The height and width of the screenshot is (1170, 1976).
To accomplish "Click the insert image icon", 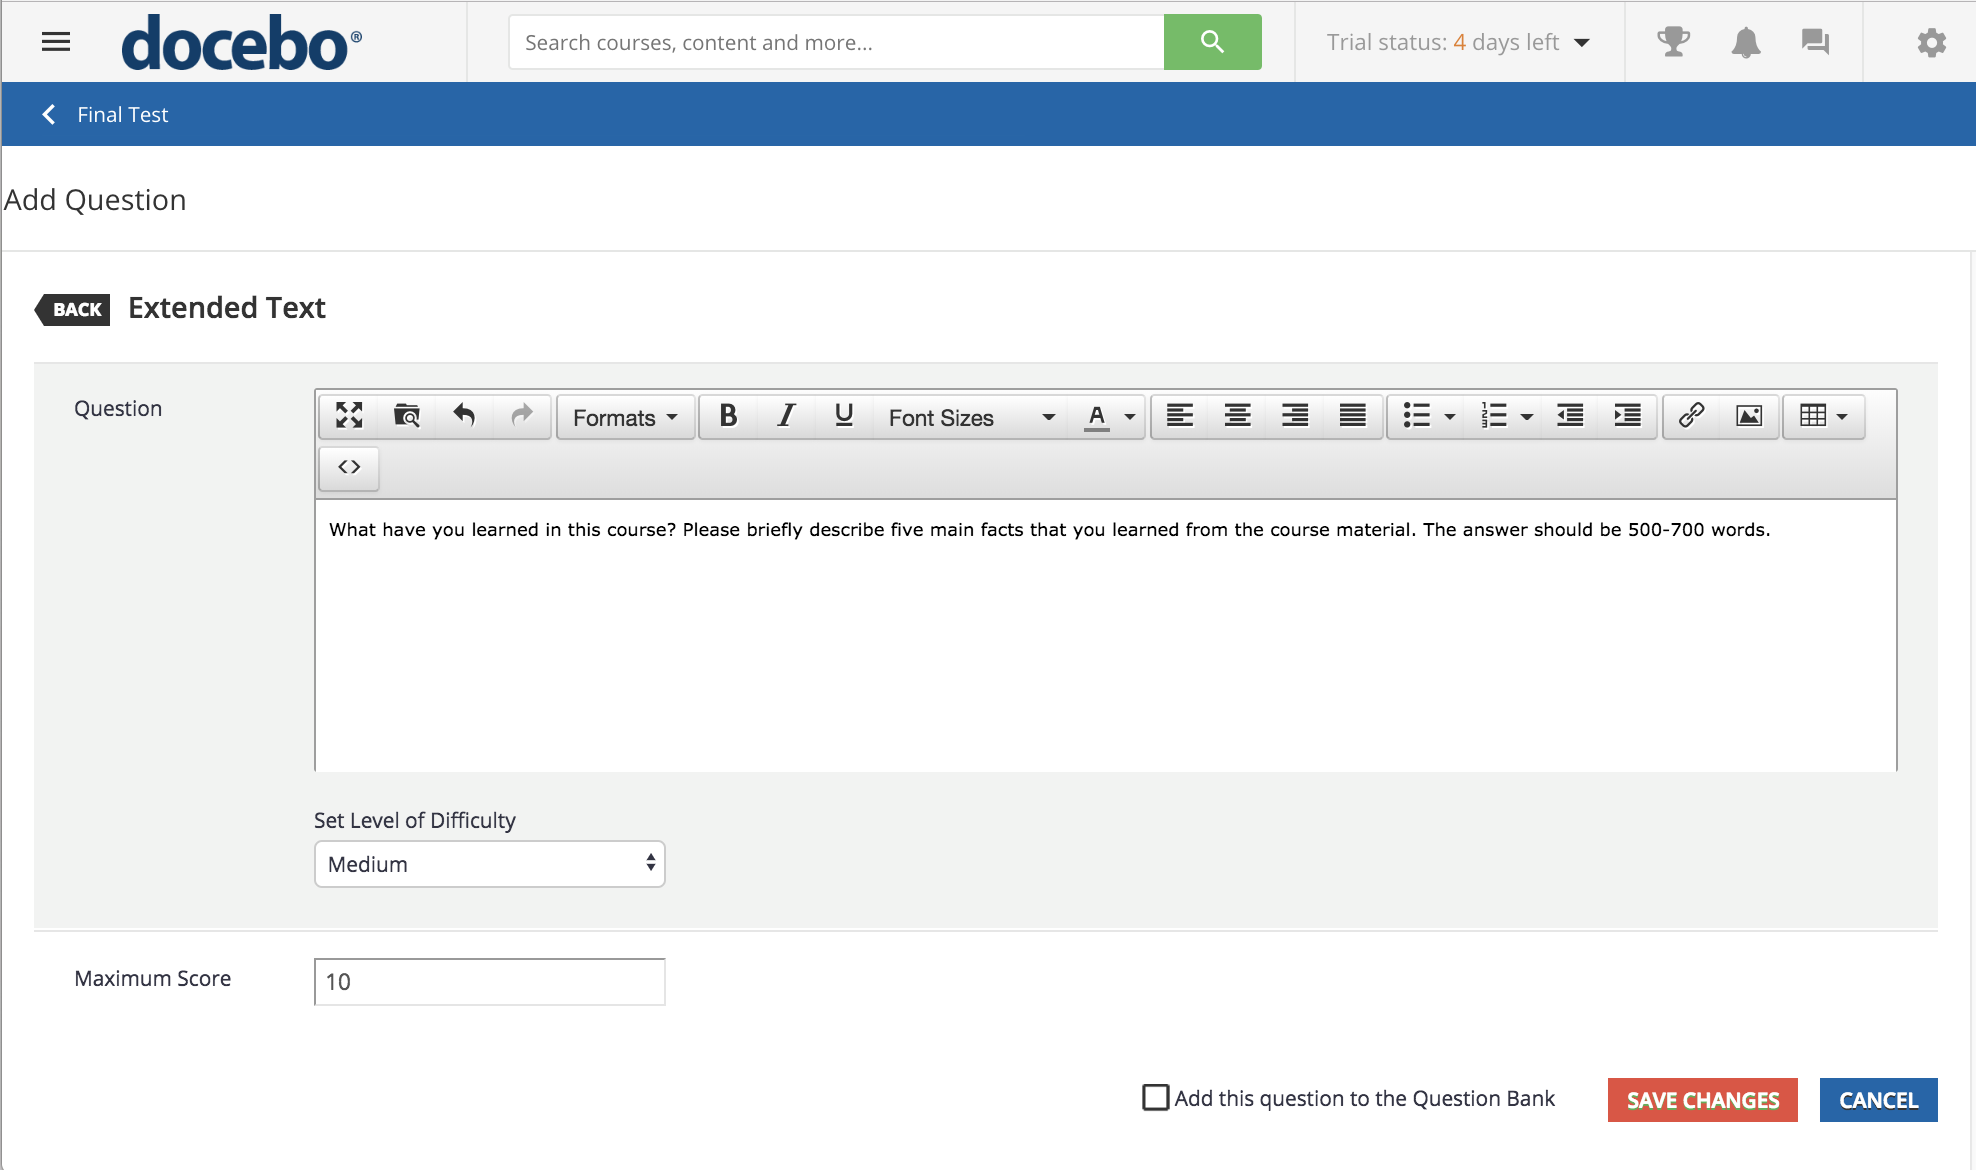I will click(1749, 416).
